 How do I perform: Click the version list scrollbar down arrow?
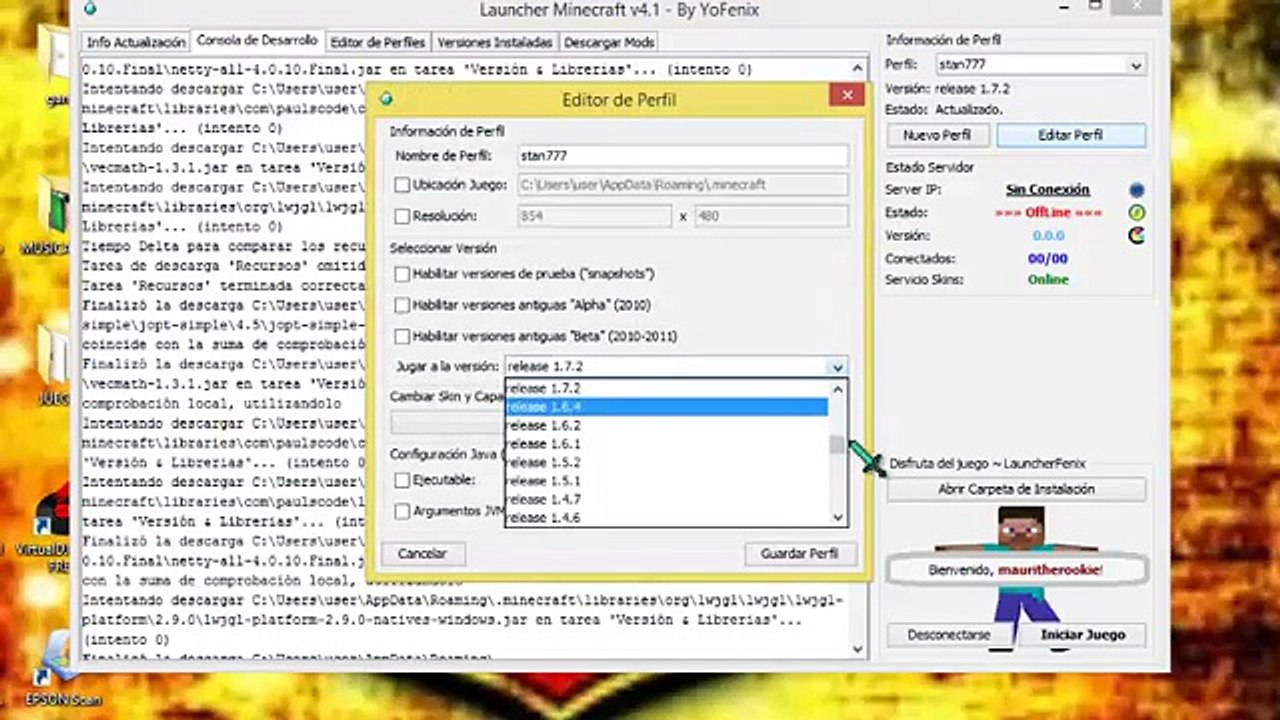click(x=838, y=517)
